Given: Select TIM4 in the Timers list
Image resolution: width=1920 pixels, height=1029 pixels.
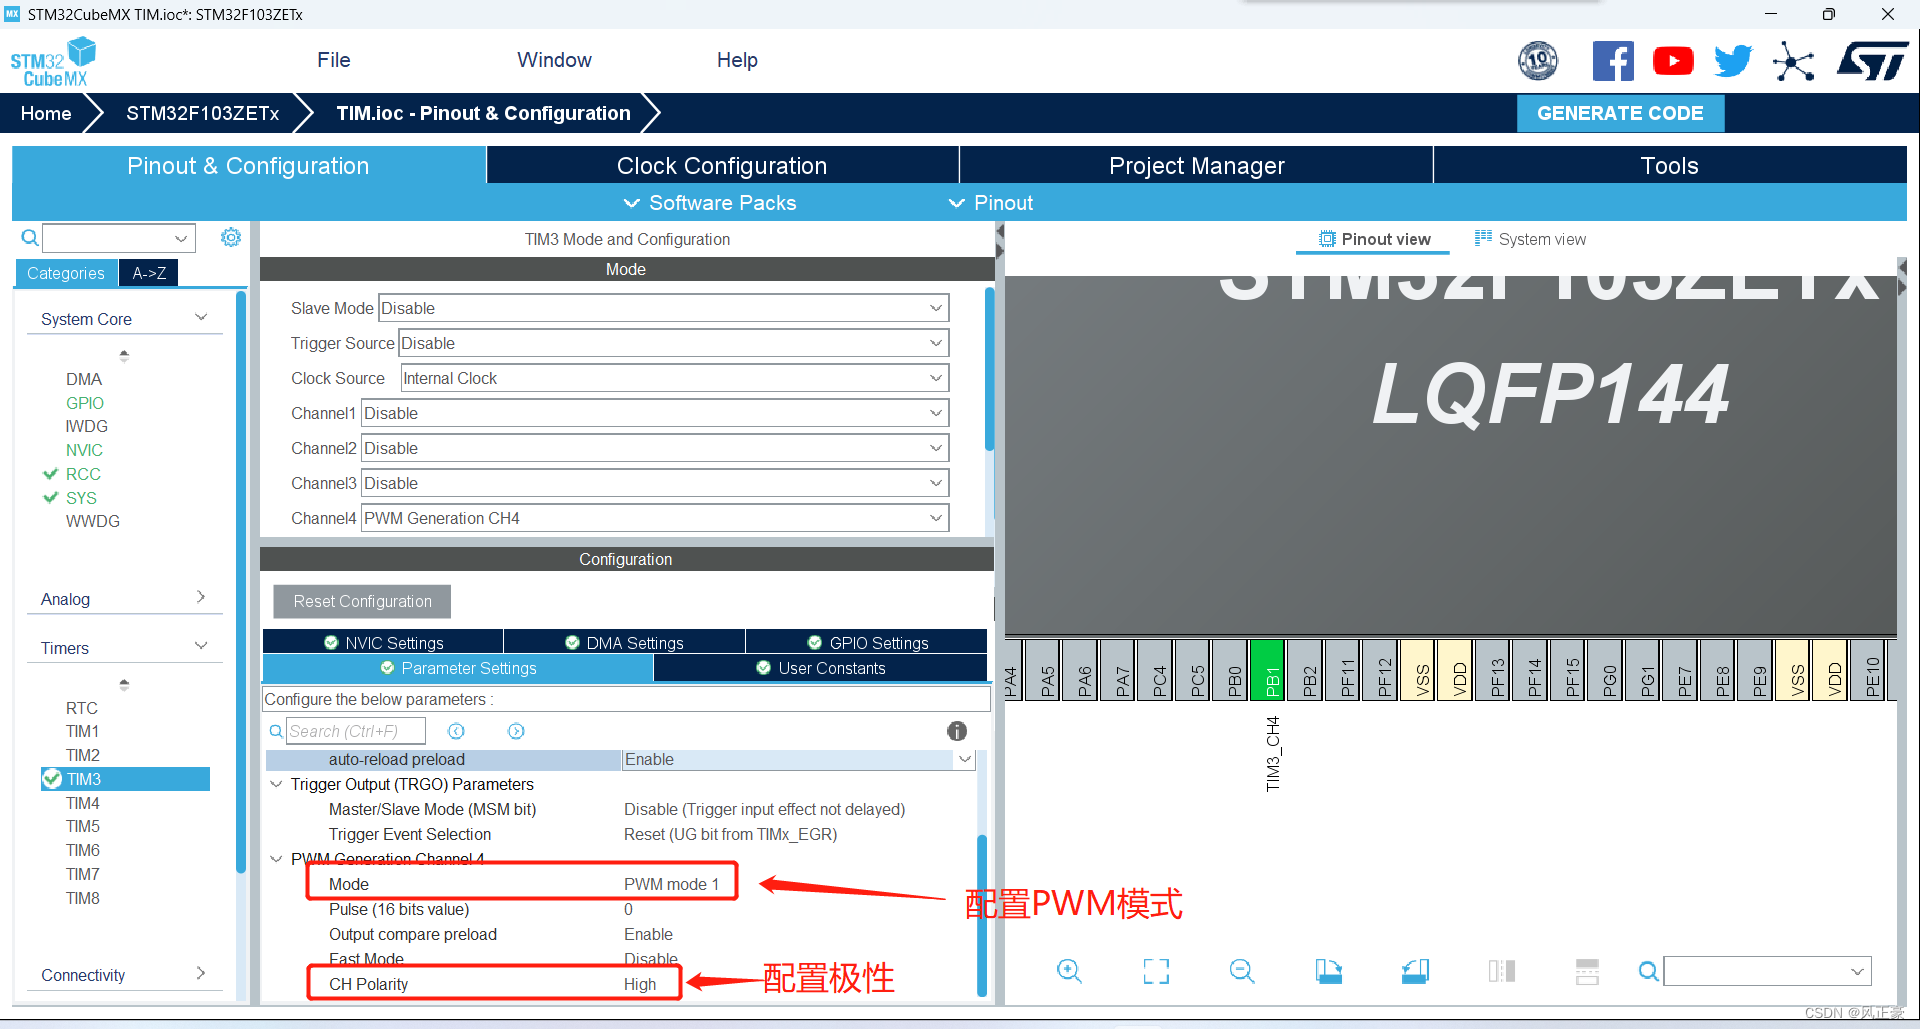Looking at the screenshot, I should coord(82,803).
